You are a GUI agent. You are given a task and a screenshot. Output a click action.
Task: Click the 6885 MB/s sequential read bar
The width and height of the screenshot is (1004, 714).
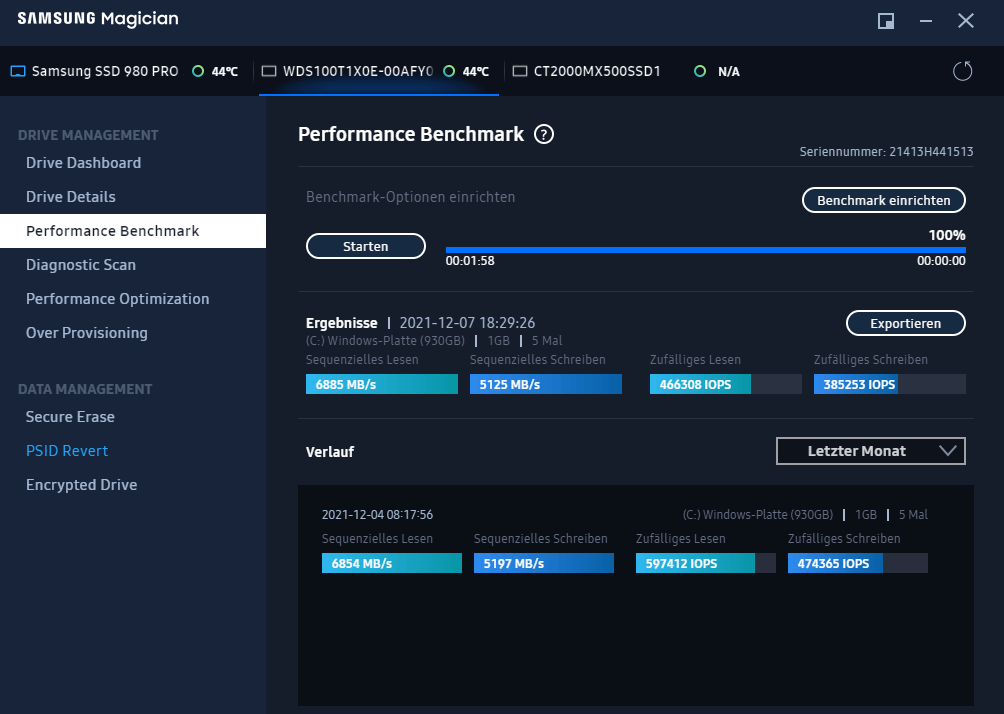pos(382,384)
